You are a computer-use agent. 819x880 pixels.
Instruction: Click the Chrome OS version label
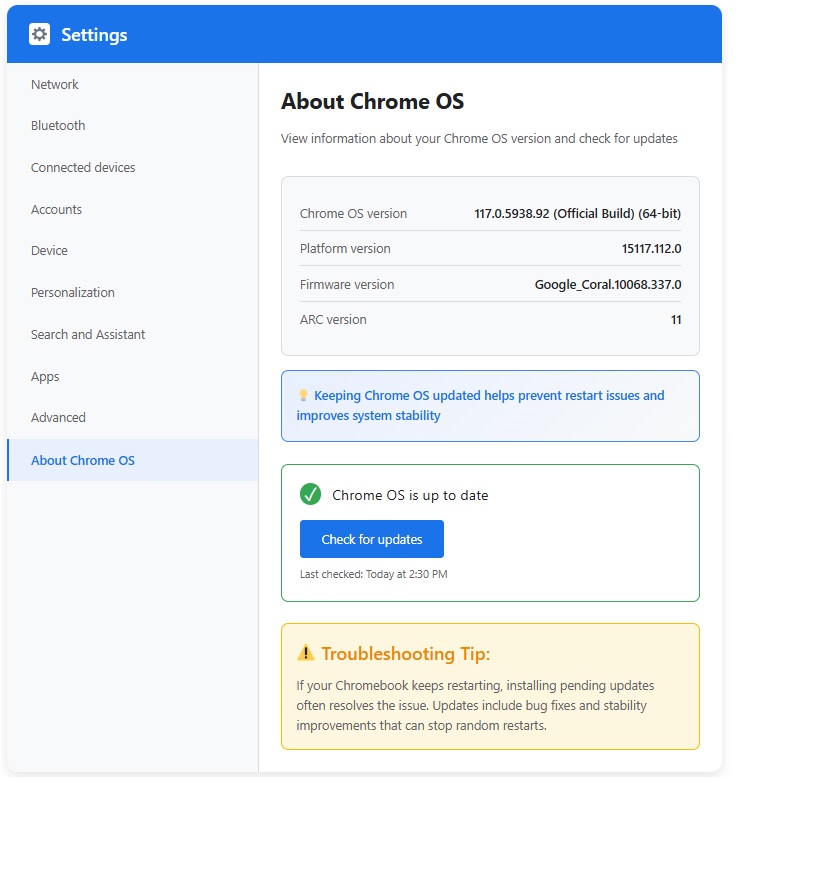pyautogui.click(x=353, y=214)
